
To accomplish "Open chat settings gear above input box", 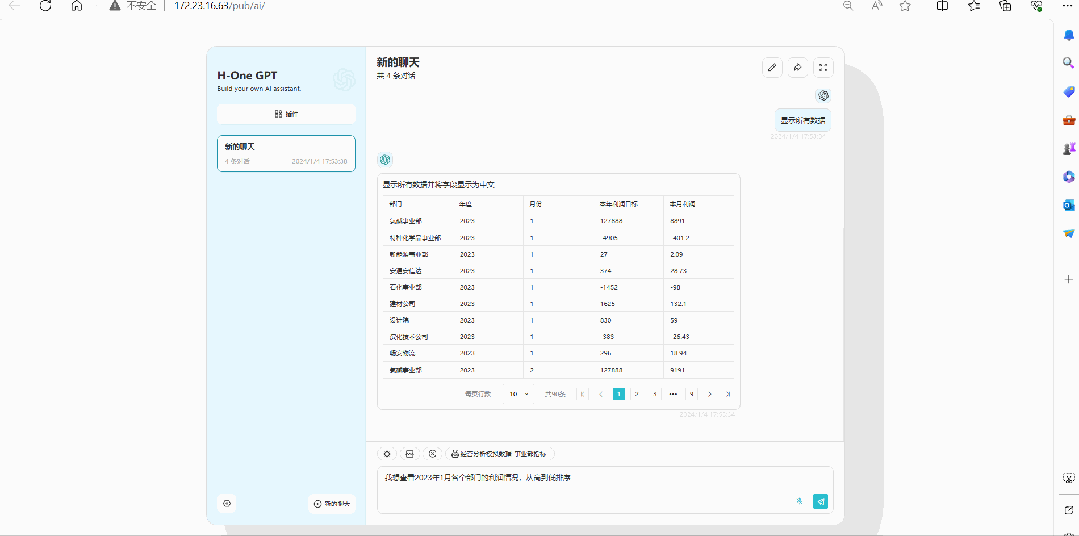I will 387,453.
